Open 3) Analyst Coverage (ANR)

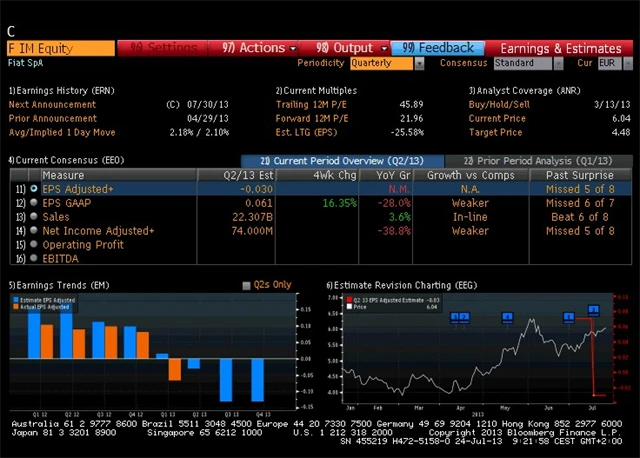coord(524,91)
